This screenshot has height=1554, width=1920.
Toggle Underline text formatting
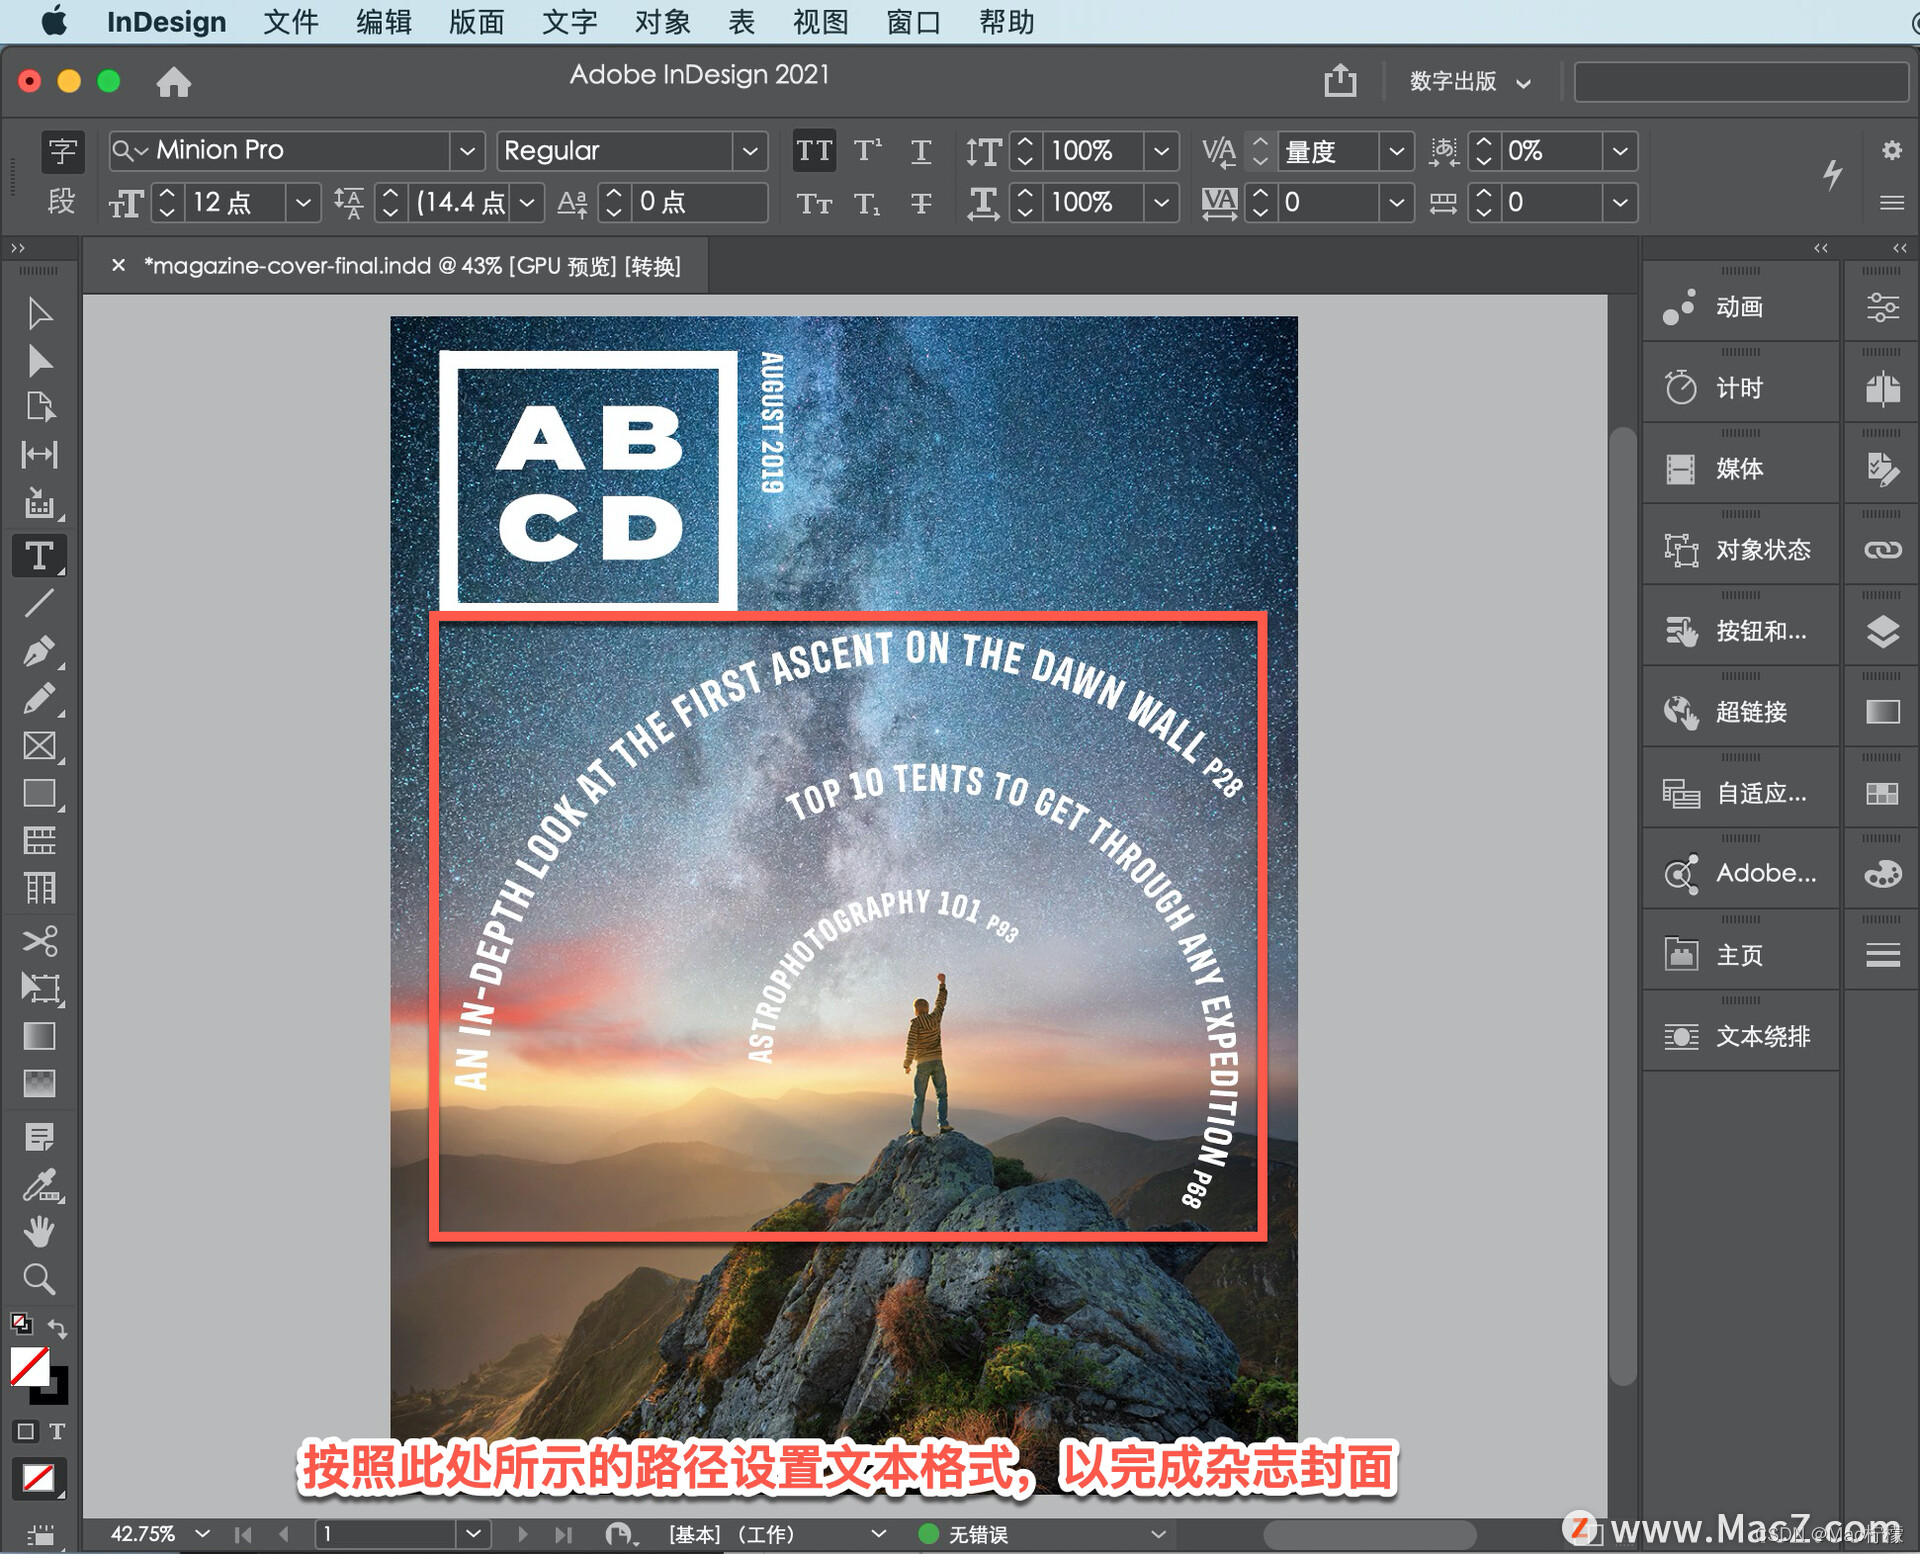coord(921,151)
